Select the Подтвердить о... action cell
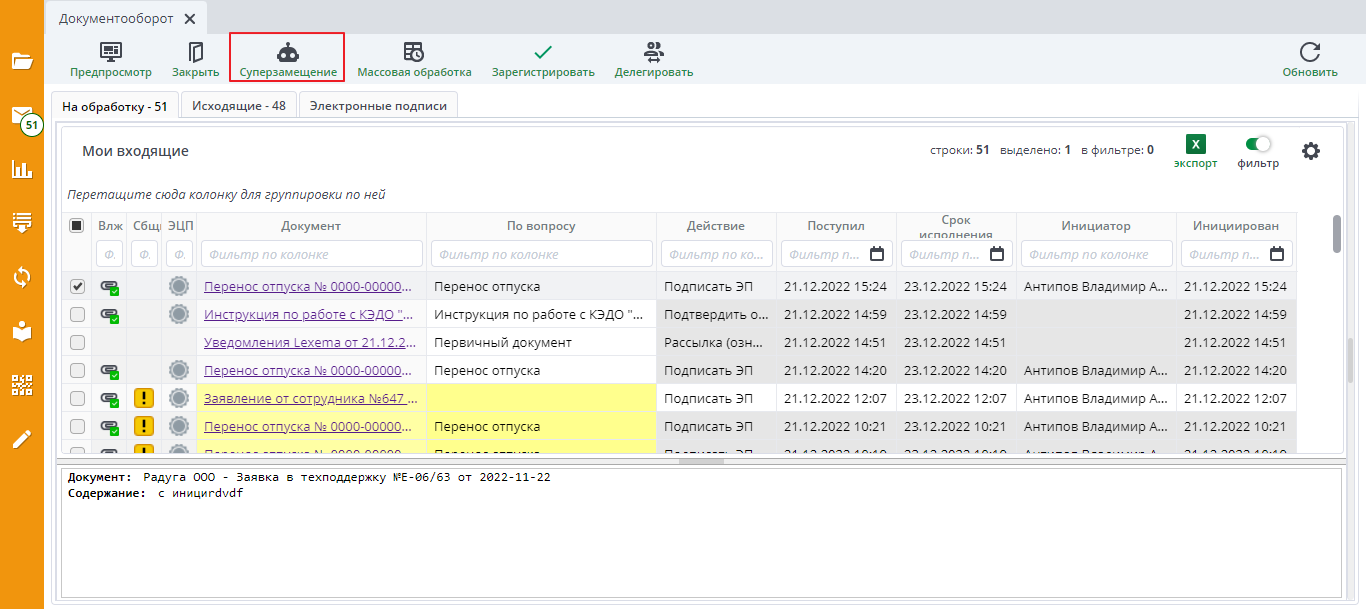The height and width of the screenshot is (609, 1366). click(x=716, y=314)
